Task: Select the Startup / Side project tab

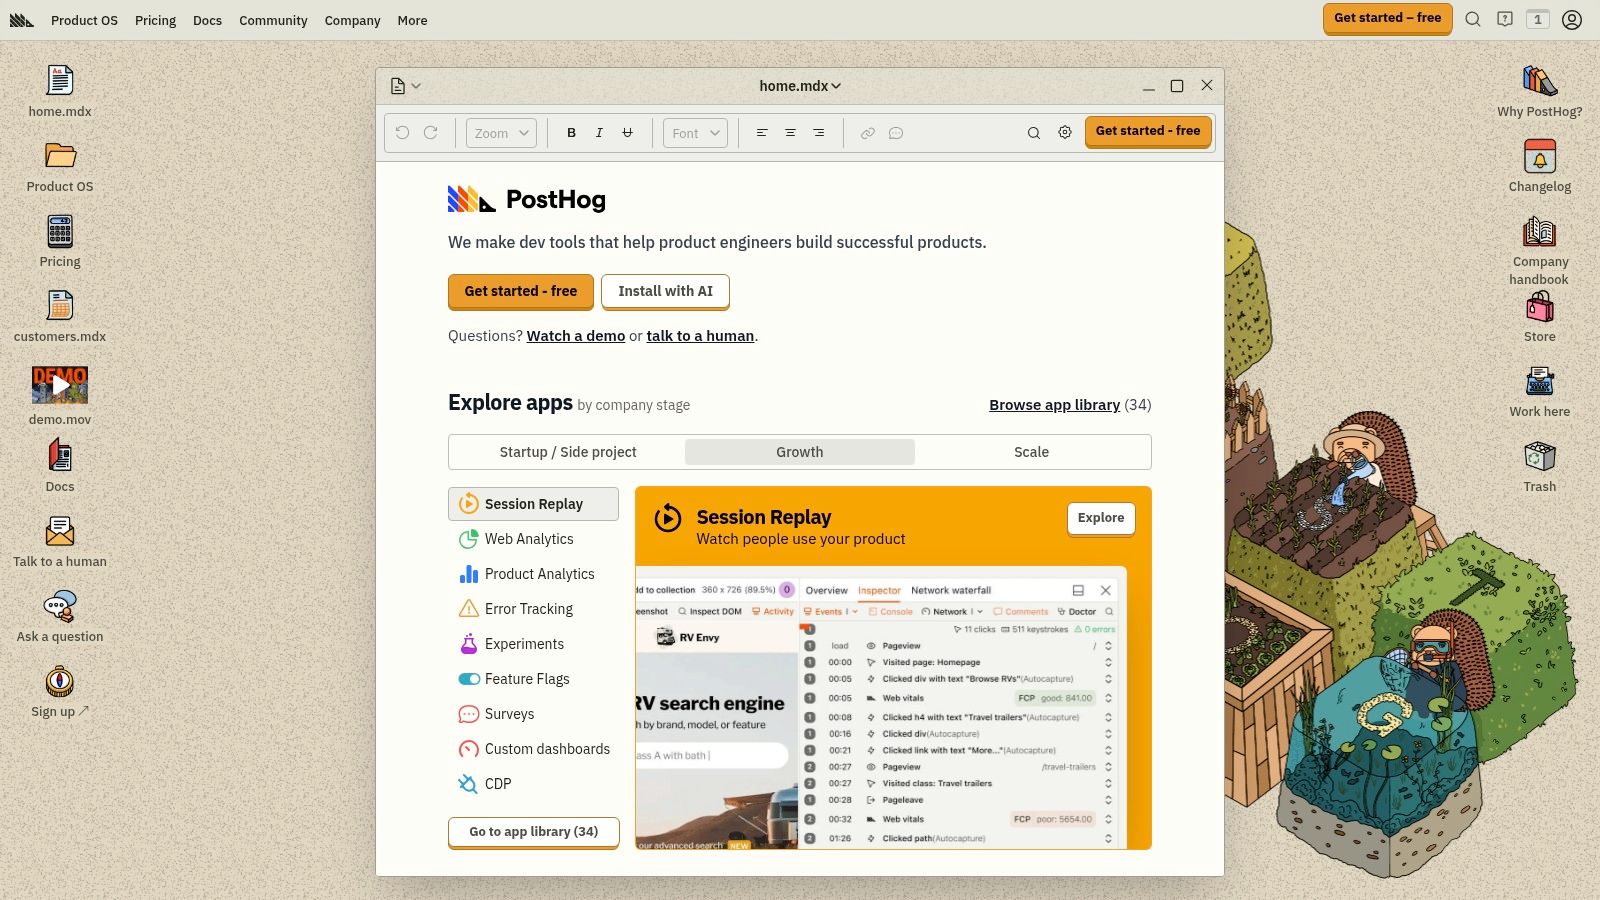Action: pos(568,452)
